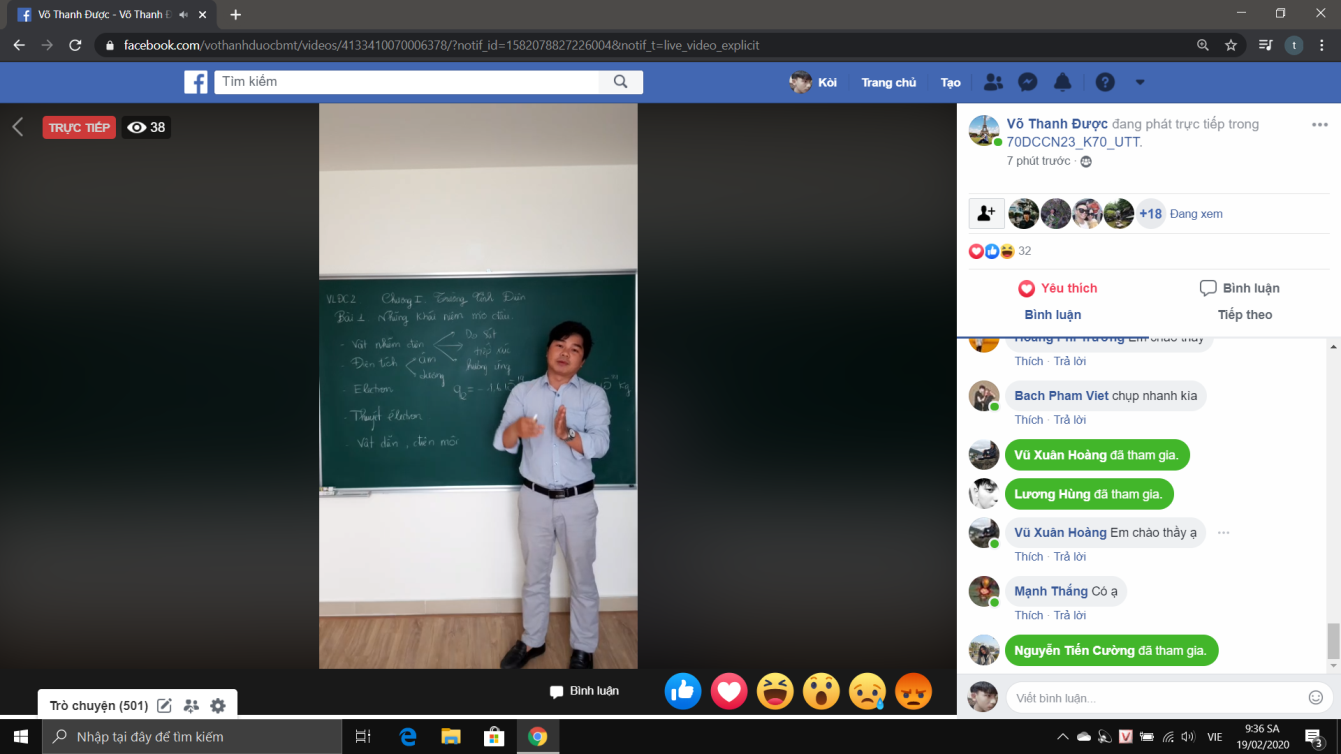Open the notifications bell icon
The width and height of the screenshot is (1341, 754).
1063,82
